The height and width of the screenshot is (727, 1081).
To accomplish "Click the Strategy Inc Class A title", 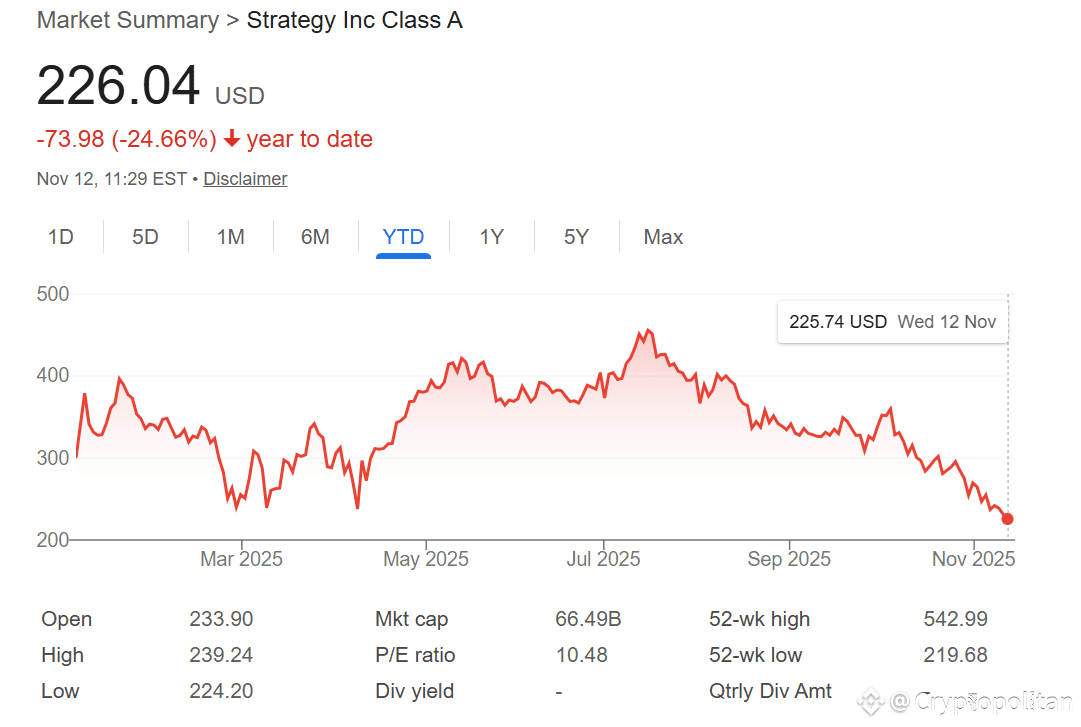I will (x=354, y=19).
